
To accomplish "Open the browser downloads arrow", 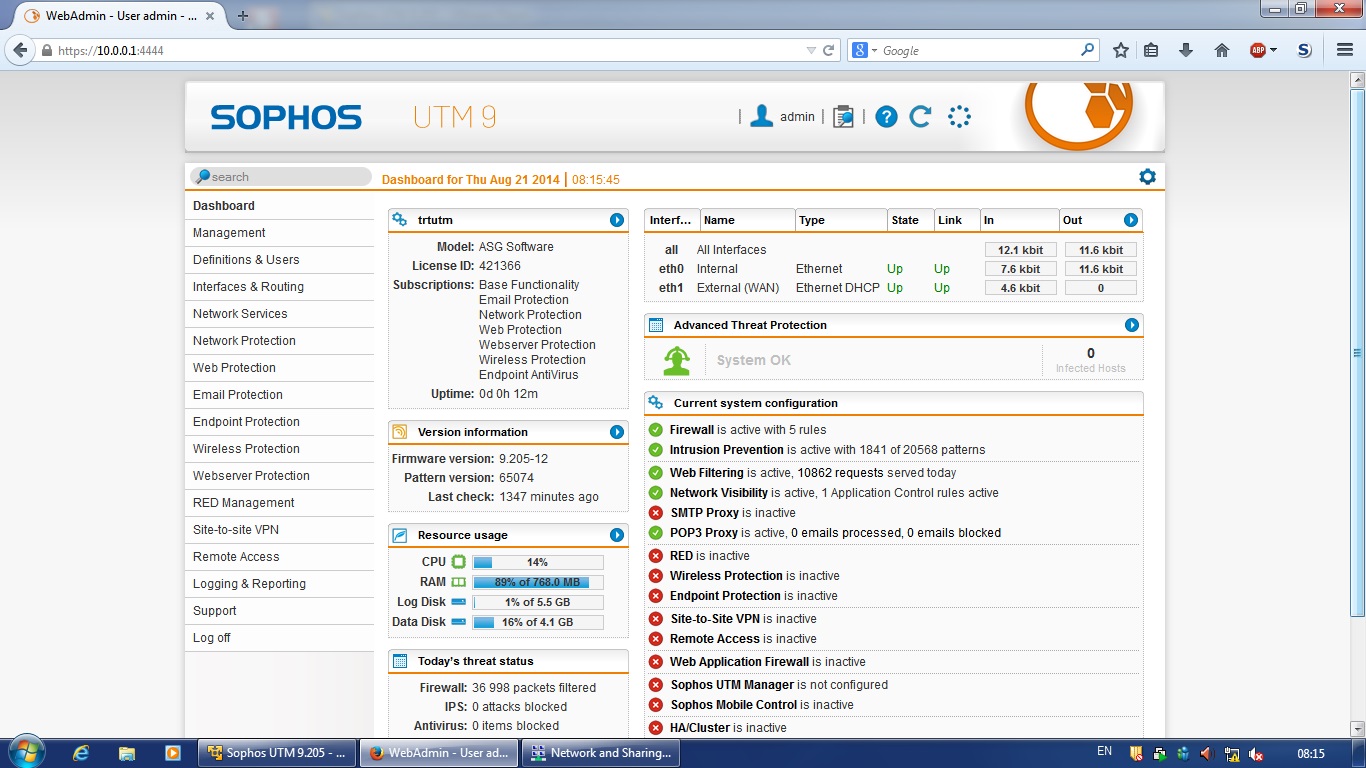I will click(1186, 50).
